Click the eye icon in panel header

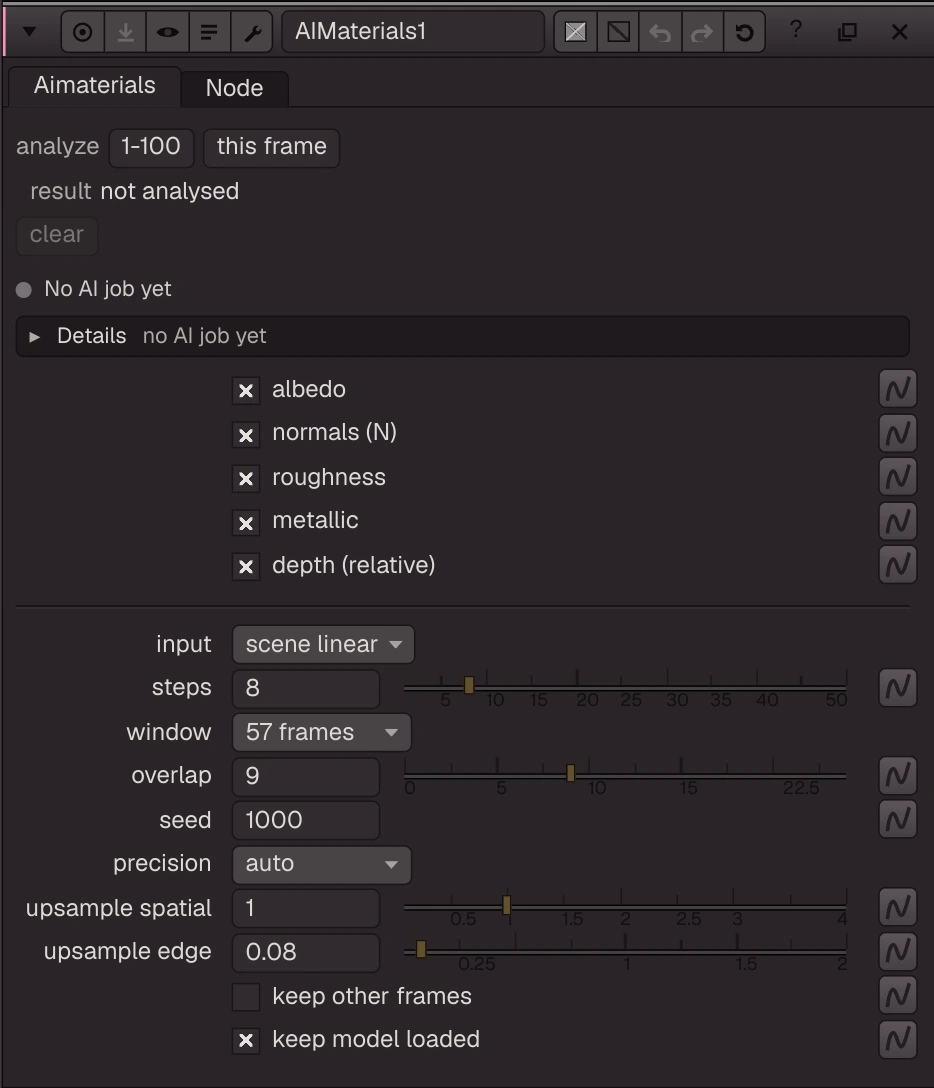(167, 32)
